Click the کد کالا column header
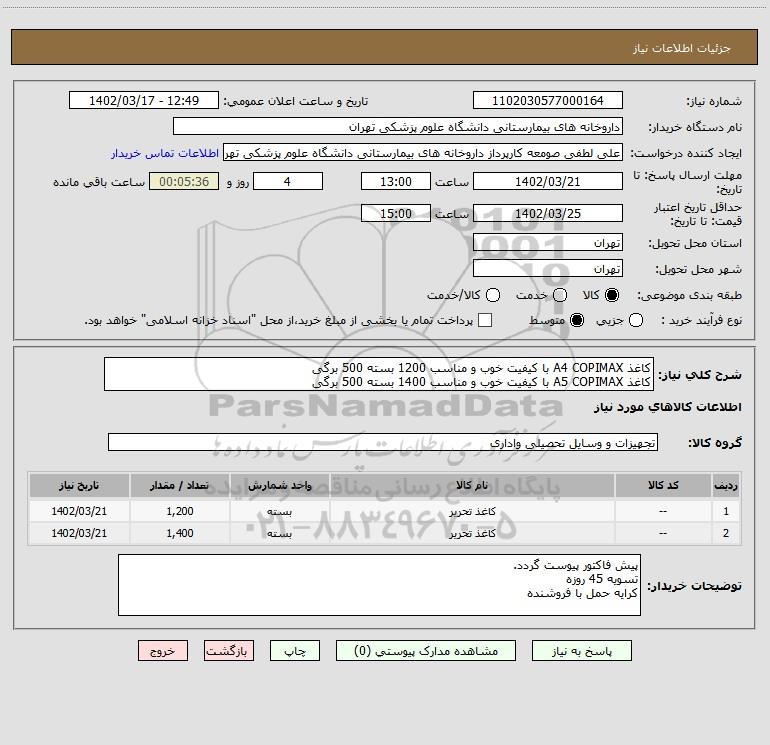The width and height of the screenshot is (770, 745). 663,485
